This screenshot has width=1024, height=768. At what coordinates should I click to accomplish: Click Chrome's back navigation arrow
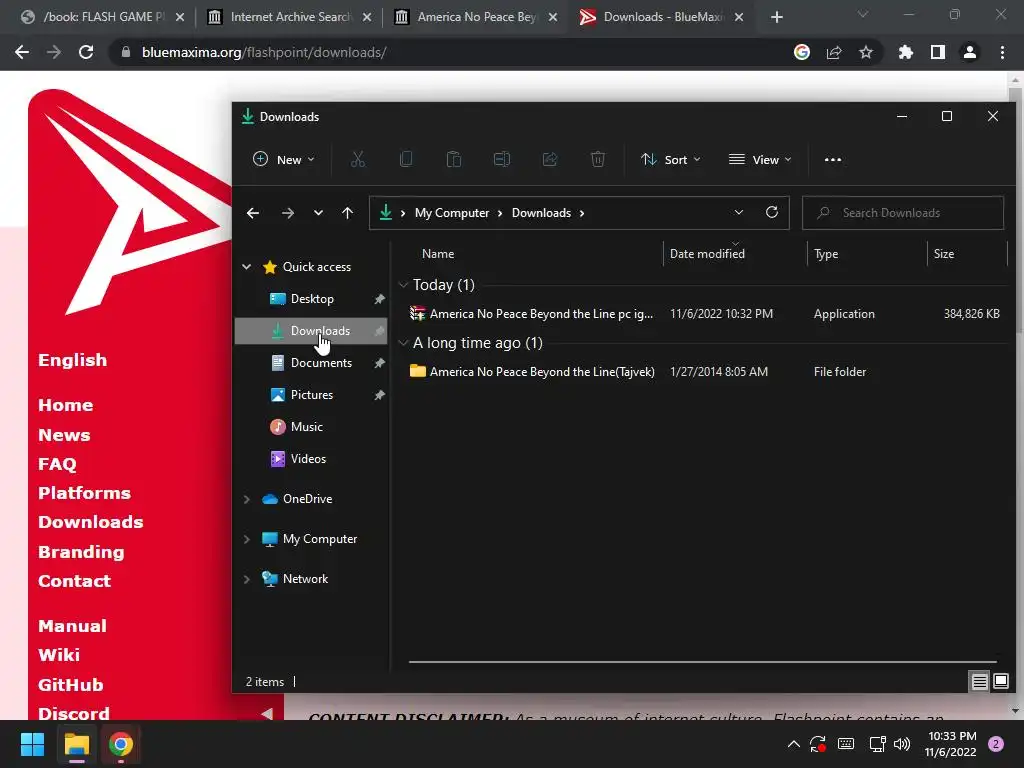pyautogui.click(x=22, y=52)
